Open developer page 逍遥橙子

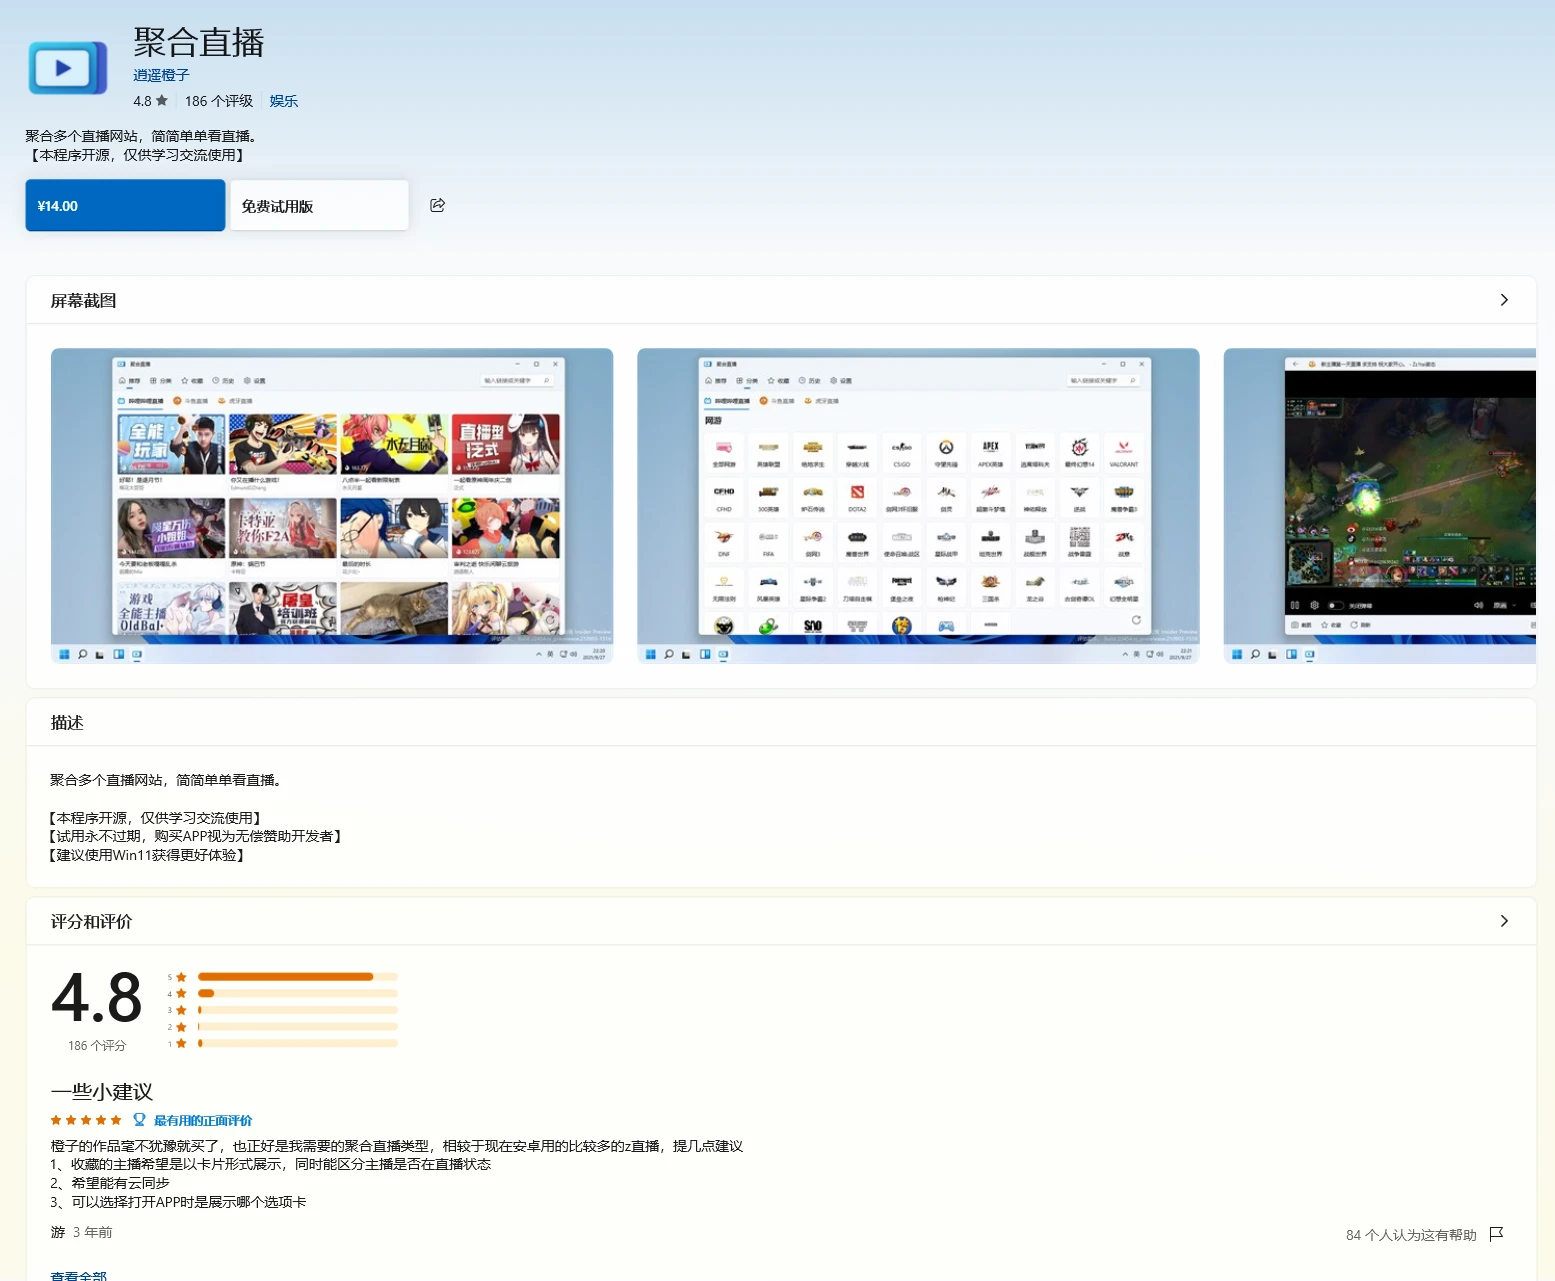point(161,75)
